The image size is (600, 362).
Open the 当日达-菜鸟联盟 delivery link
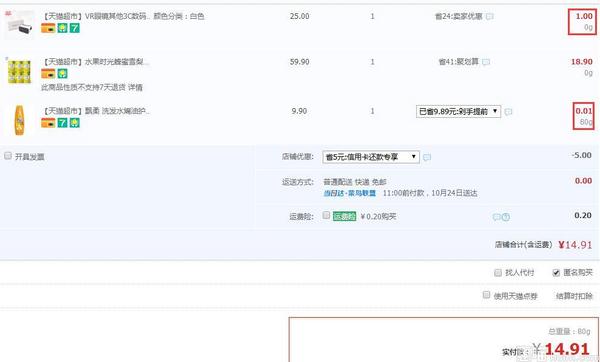click(350, 193)
